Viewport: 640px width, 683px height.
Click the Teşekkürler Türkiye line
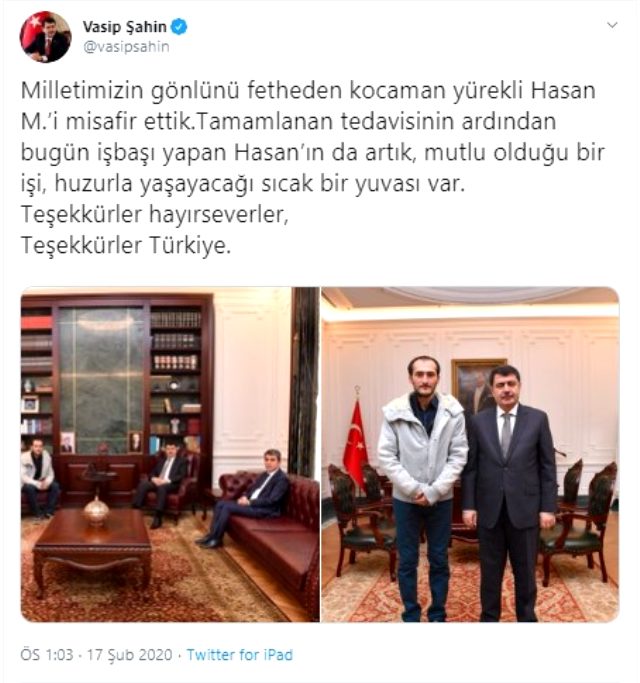(125, 245)
